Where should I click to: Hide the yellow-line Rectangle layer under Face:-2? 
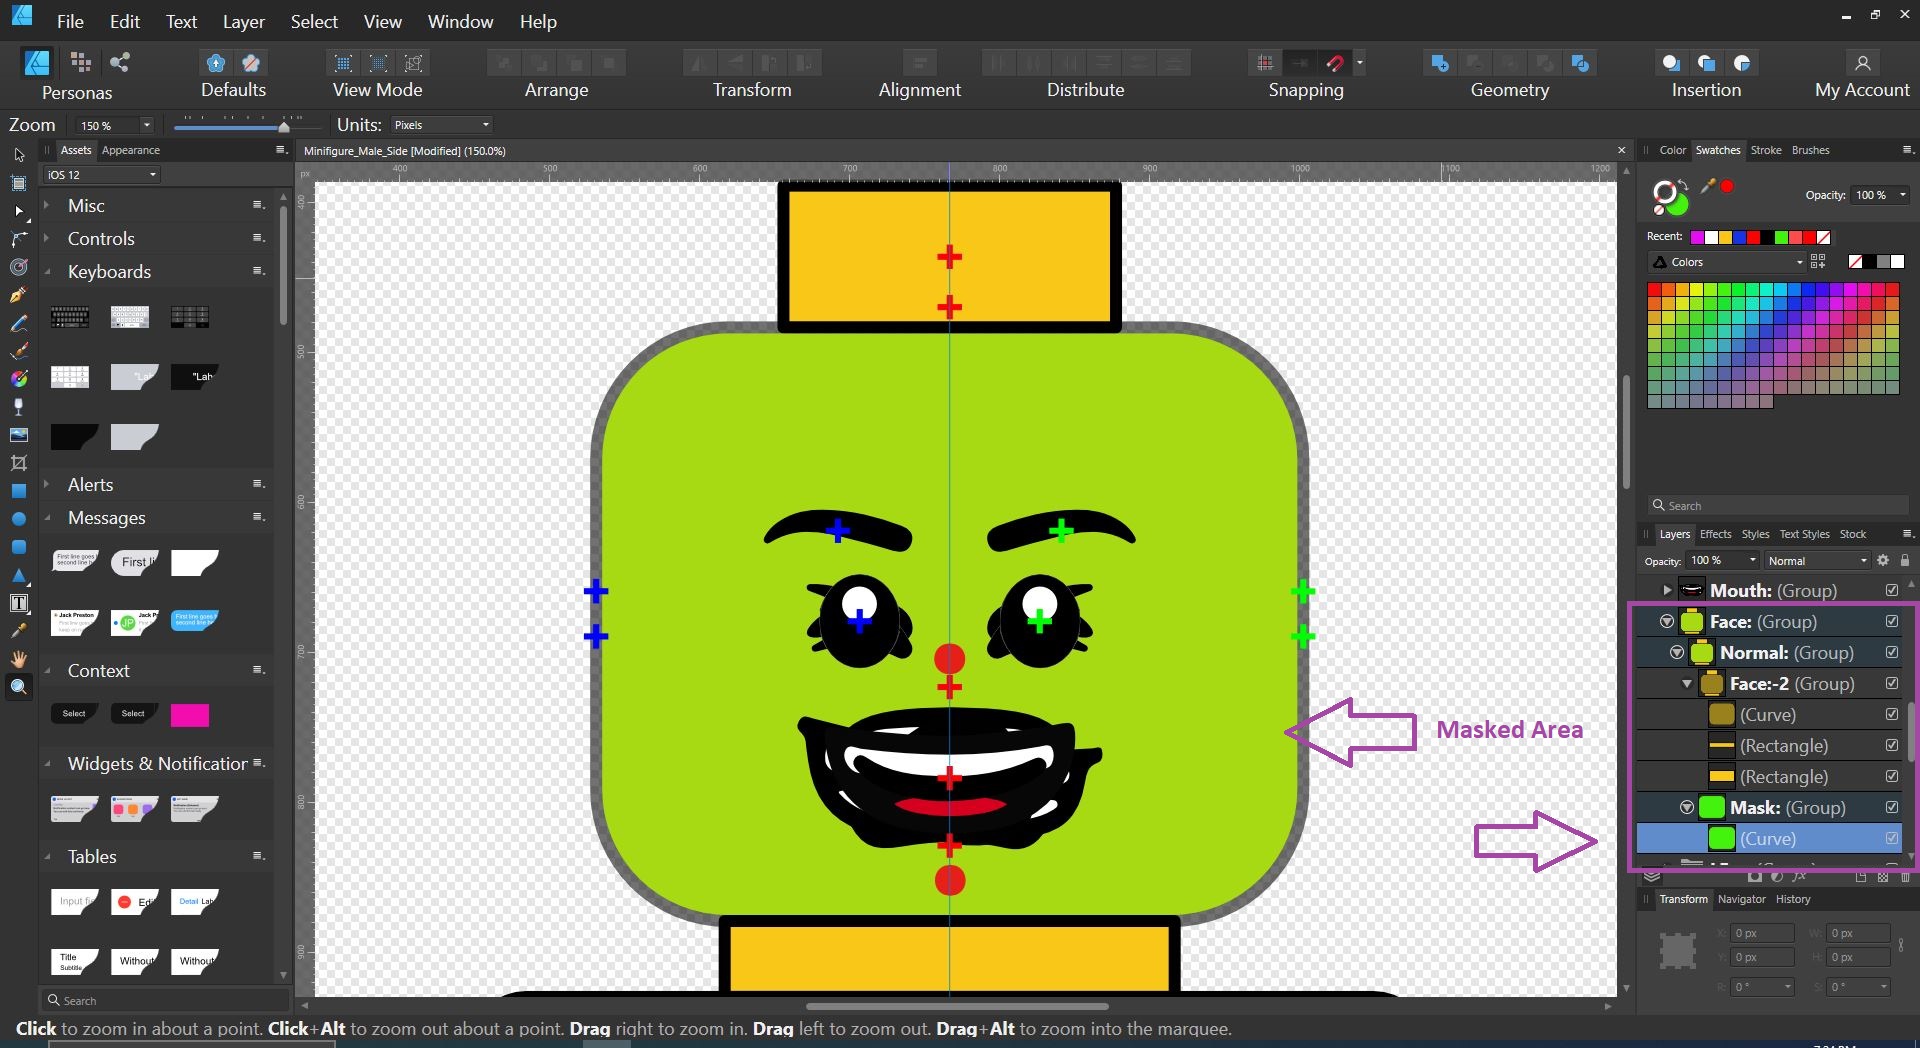1892,745
